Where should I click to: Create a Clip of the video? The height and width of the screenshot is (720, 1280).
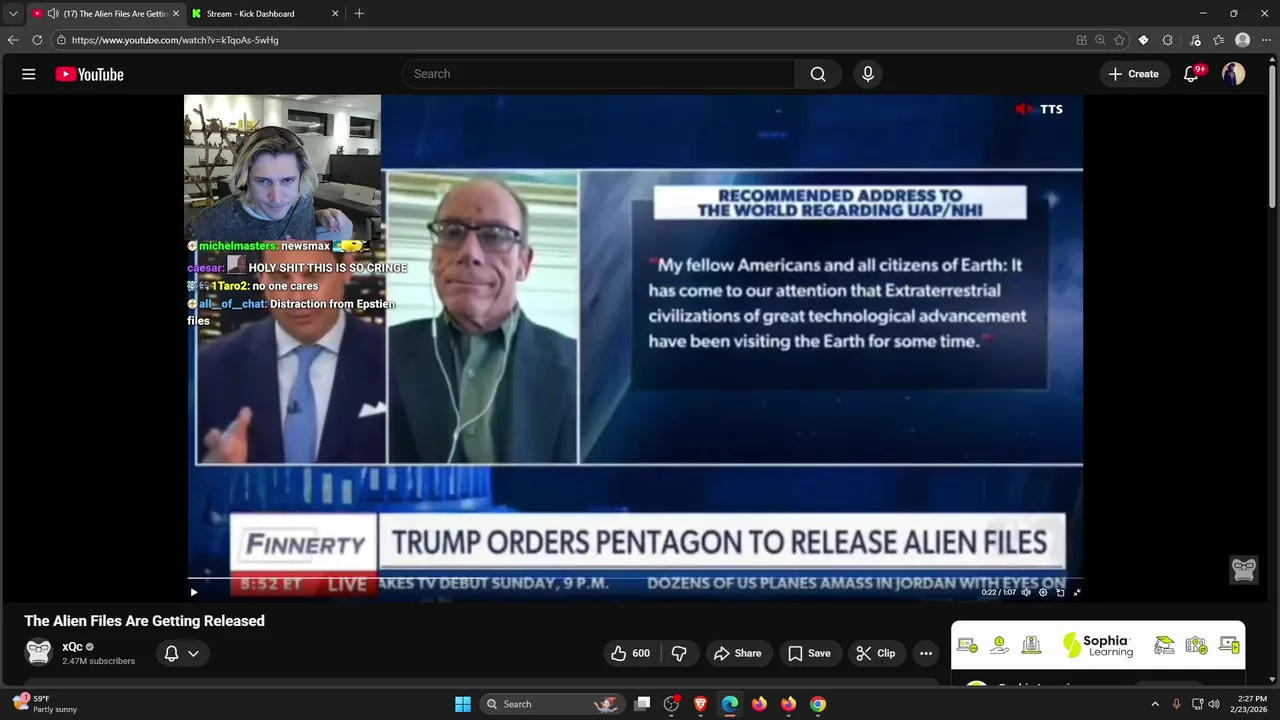[x=876, y=653]
